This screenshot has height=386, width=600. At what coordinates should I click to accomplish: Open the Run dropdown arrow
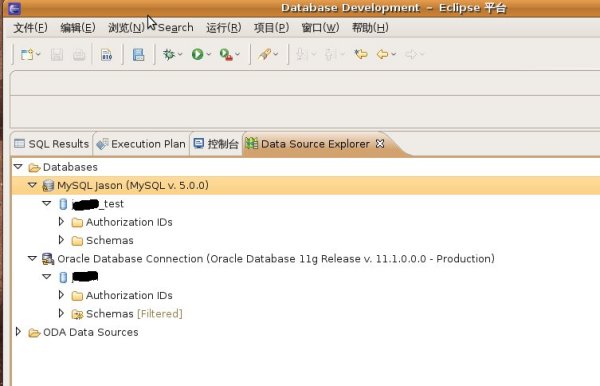tap(209, 54)
